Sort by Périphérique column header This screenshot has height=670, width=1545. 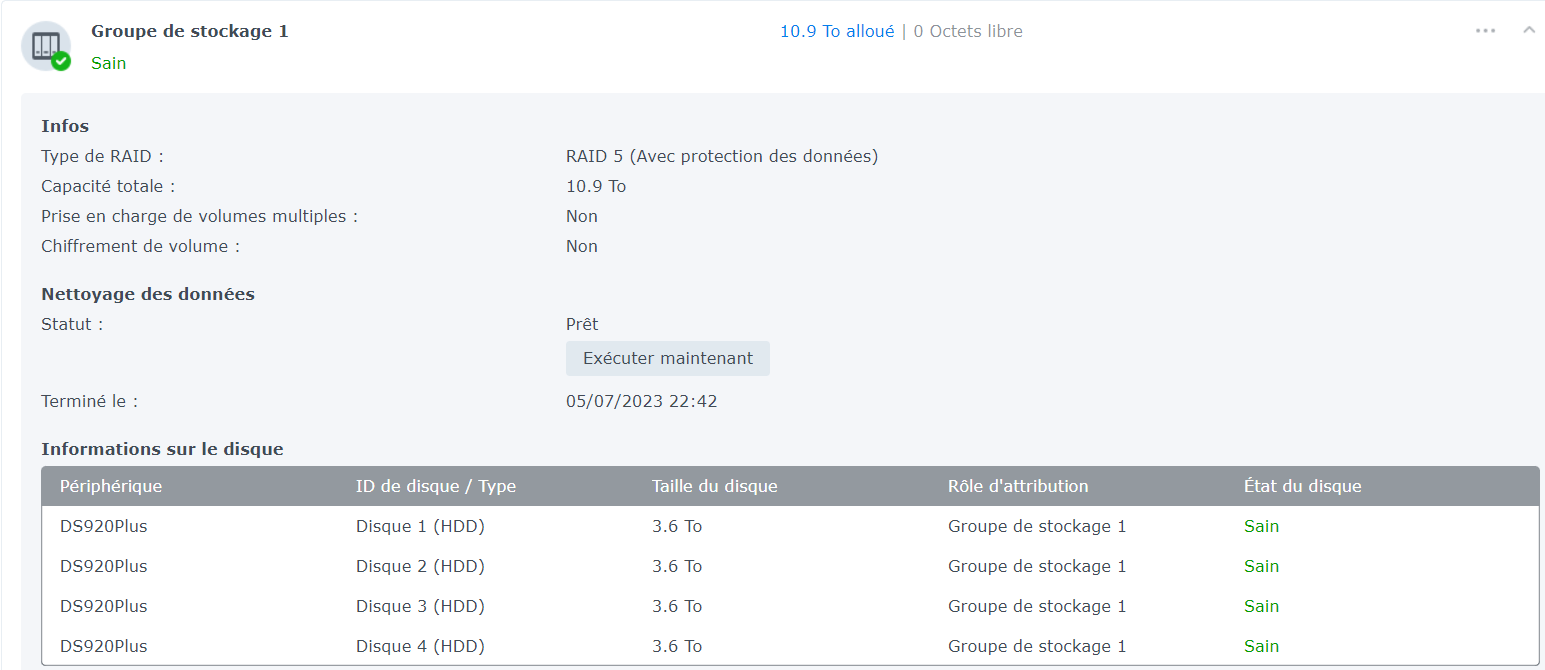(111, 486)
